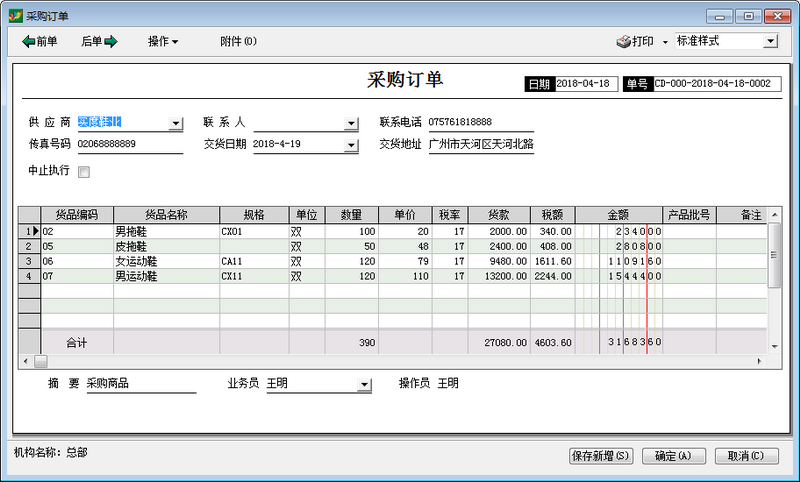Click table vertical scrollbar down arrow

[x=774, y=346]
